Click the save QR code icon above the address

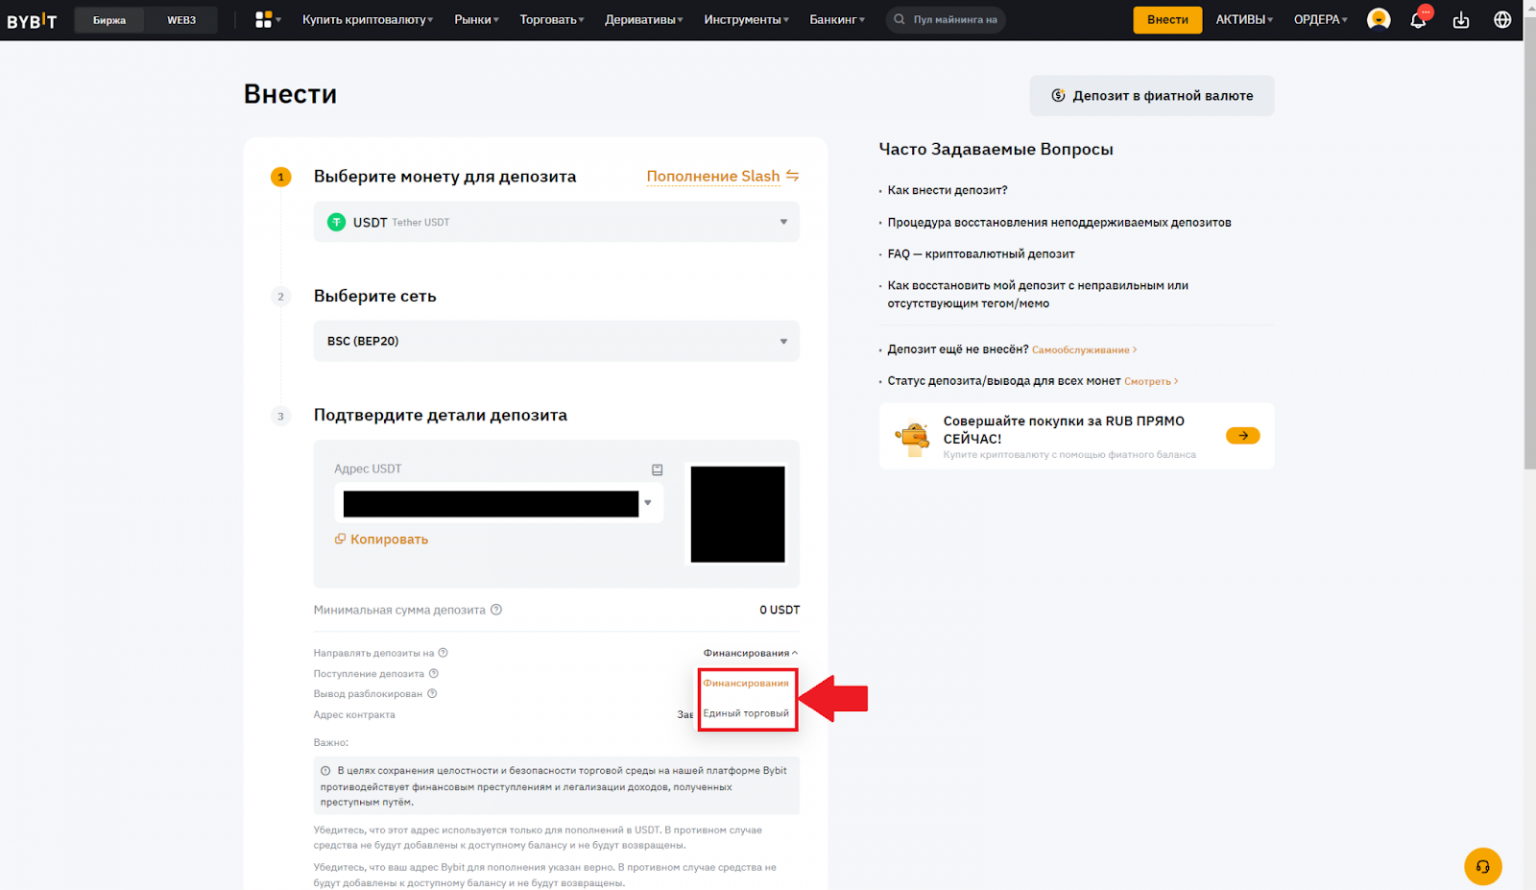[x=657, y=468]
